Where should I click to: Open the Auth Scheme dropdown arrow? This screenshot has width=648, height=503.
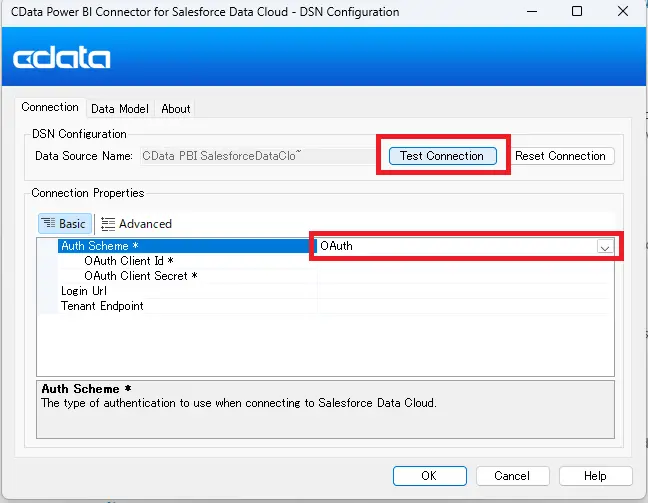(x=604, y=246)
